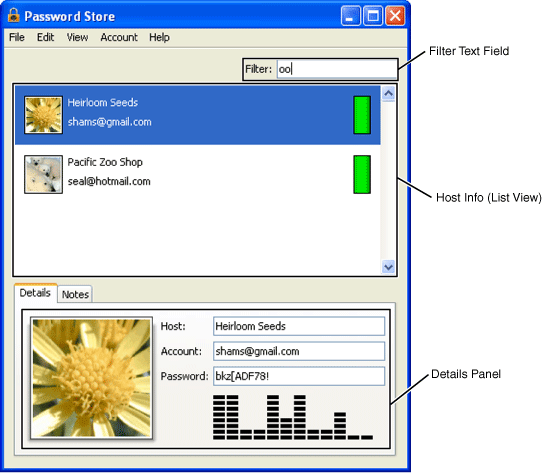Click the Account field with shams@gmail.com
Image resolution: width=543 pixels, height=473 pixels.
299,351
